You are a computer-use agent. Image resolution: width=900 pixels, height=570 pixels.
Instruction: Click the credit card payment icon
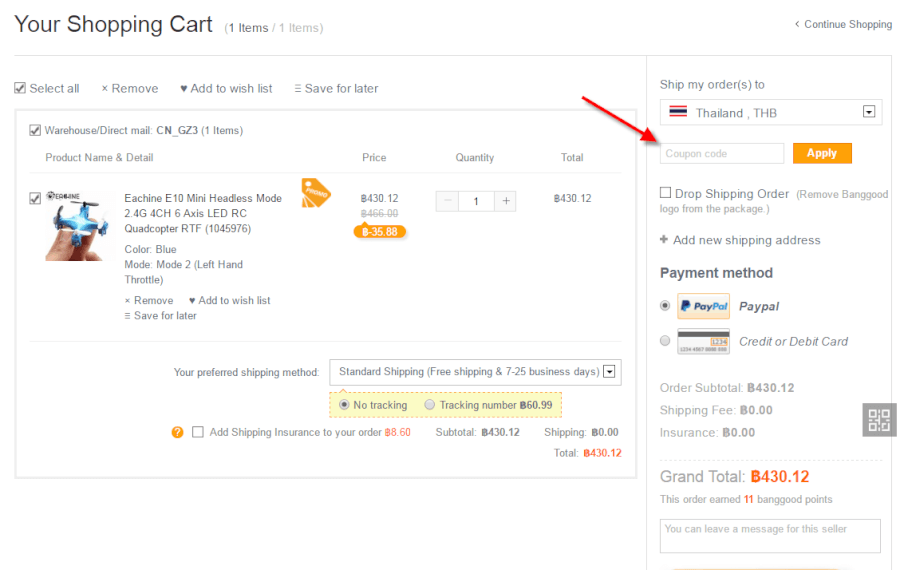703,341
